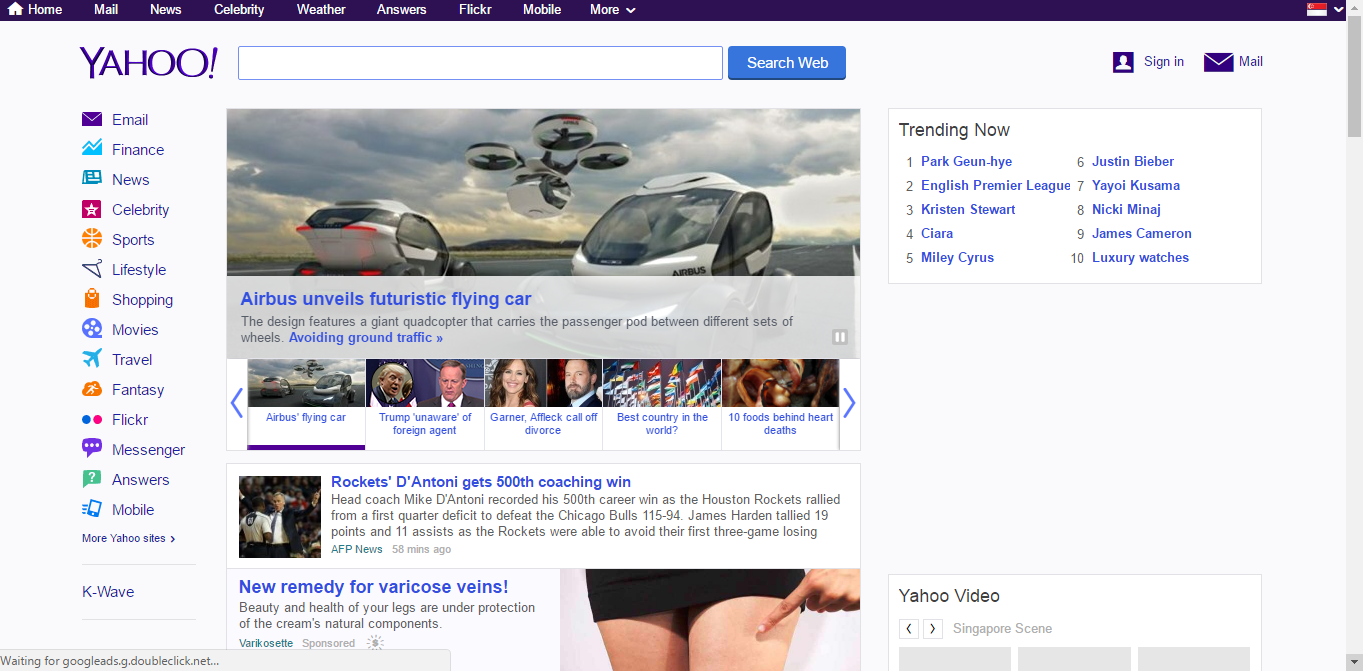Click trending topic Yayoi Kusama

click(1136, 185)
